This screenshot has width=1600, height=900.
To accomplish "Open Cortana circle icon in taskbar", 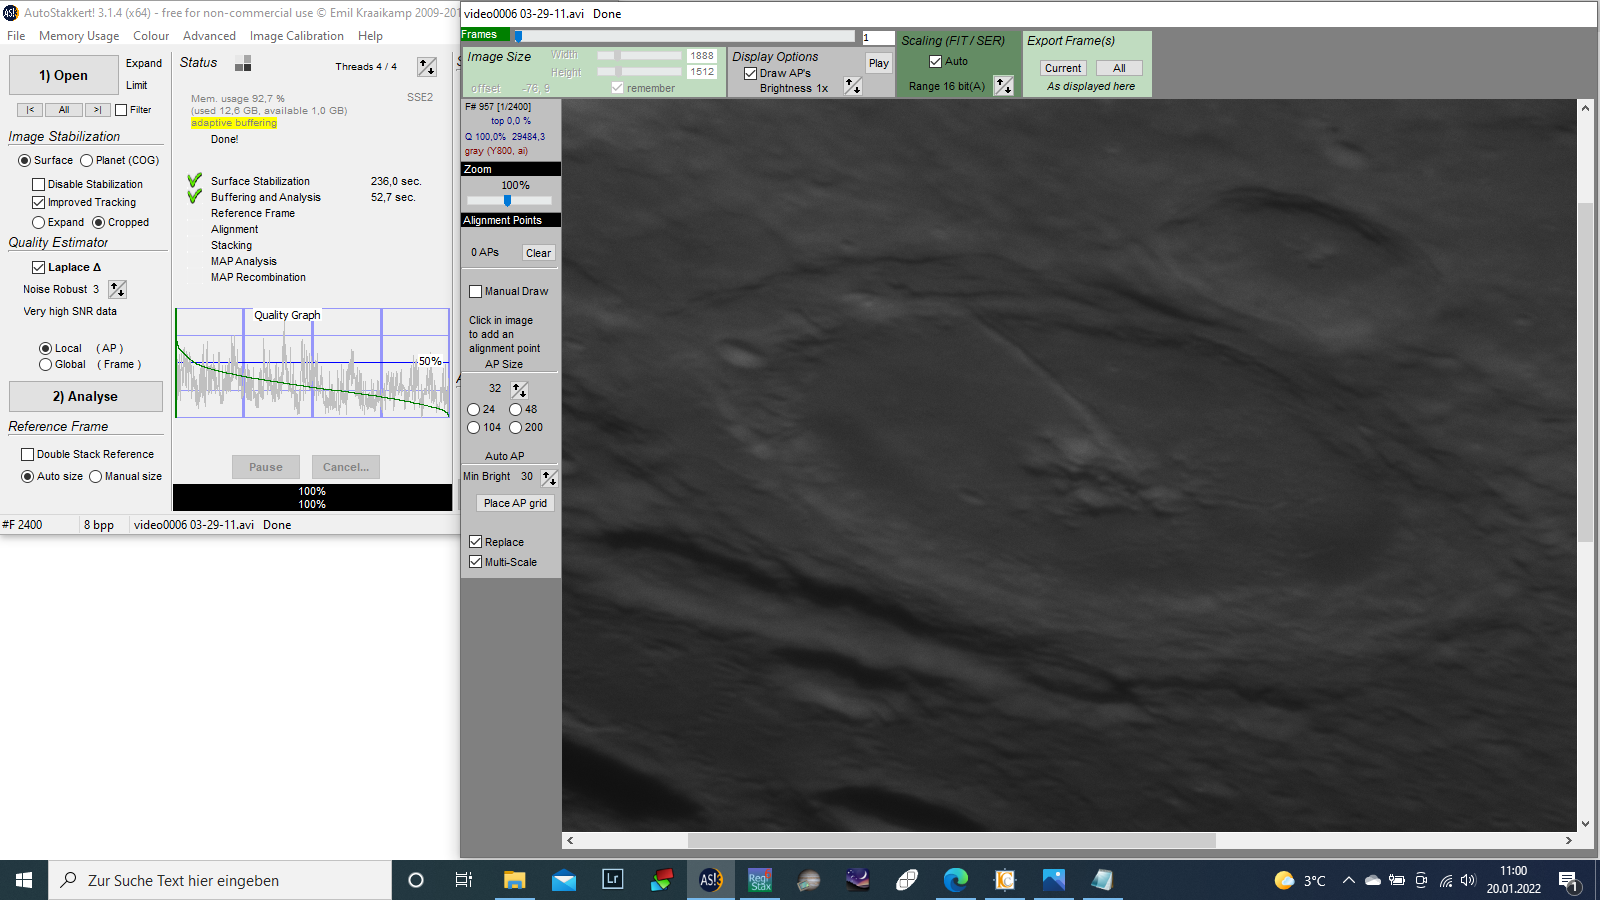I will pos(416,880).
